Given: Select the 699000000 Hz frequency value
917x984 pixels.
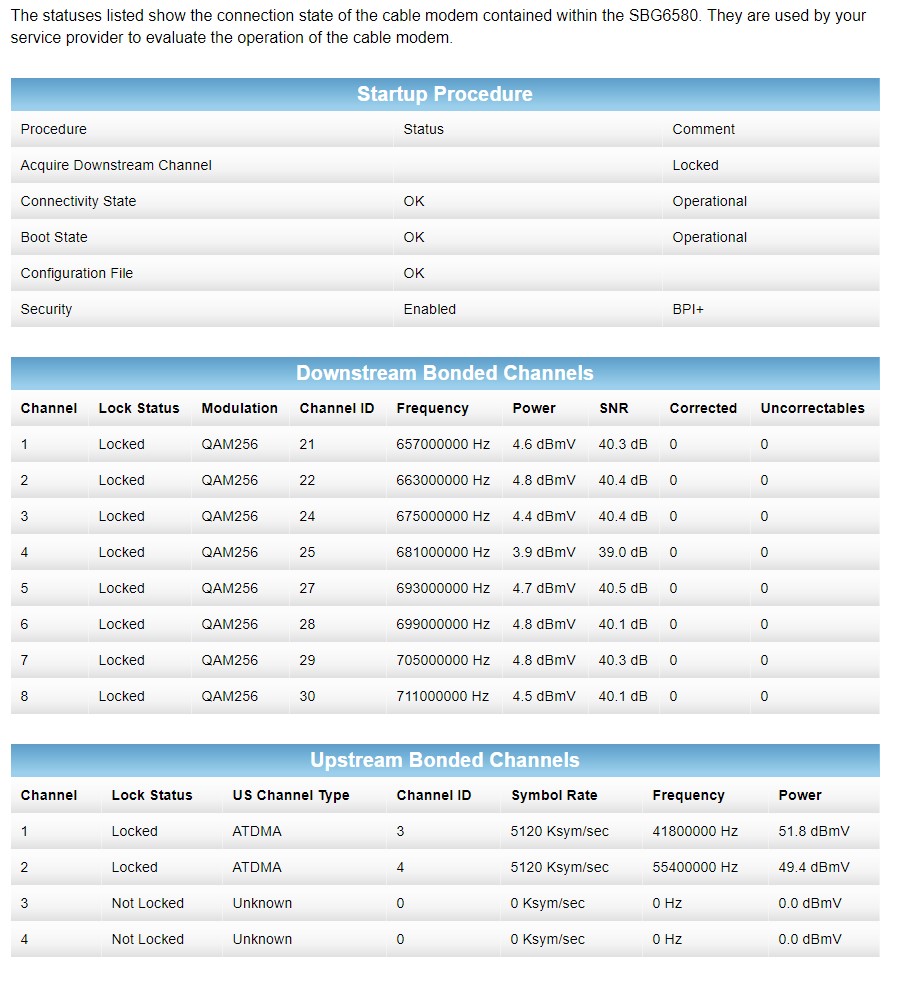Looking at the screenshot, I should click(442, 624).
